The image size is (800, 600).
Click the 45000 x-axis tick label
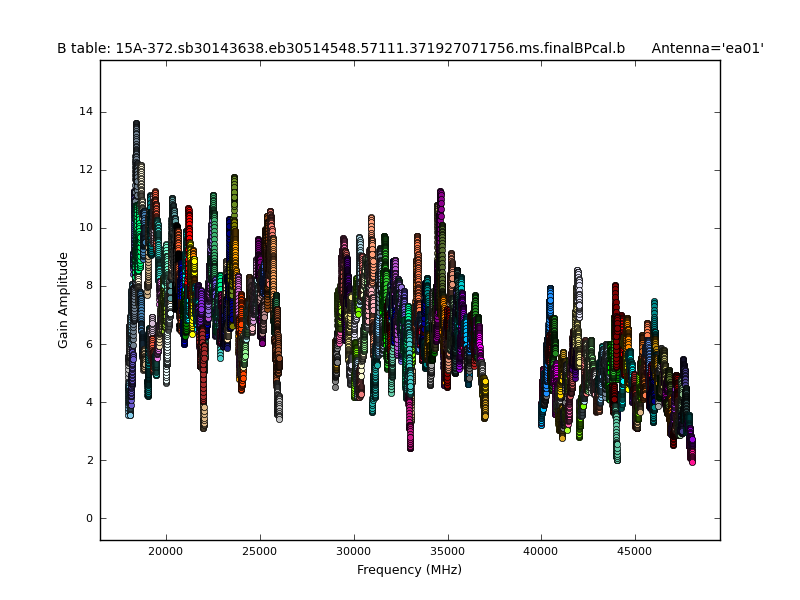635,550
